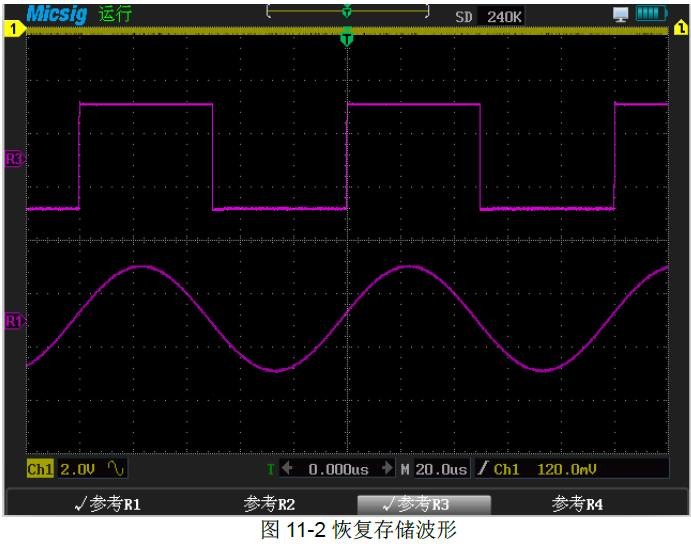Tap the rising edge trigger slope icon
Image resolution: width=691 pixels, height=544 pixels.
(482, 468)
